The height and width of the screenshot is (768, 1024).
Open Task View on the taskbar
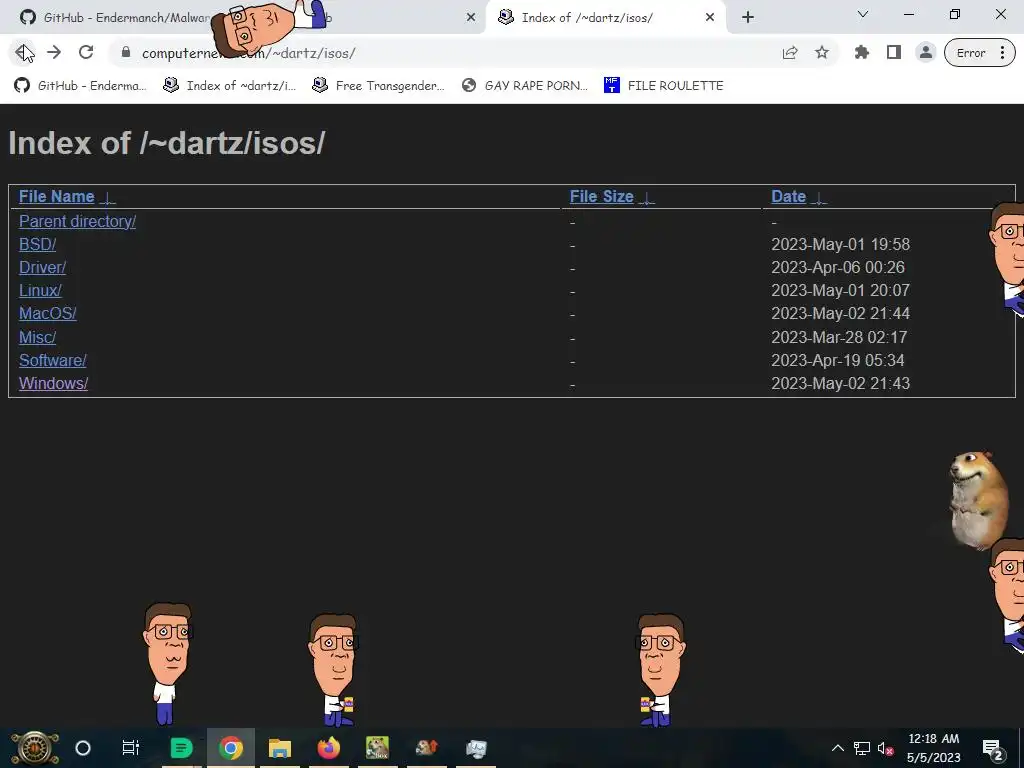[131, 748]
